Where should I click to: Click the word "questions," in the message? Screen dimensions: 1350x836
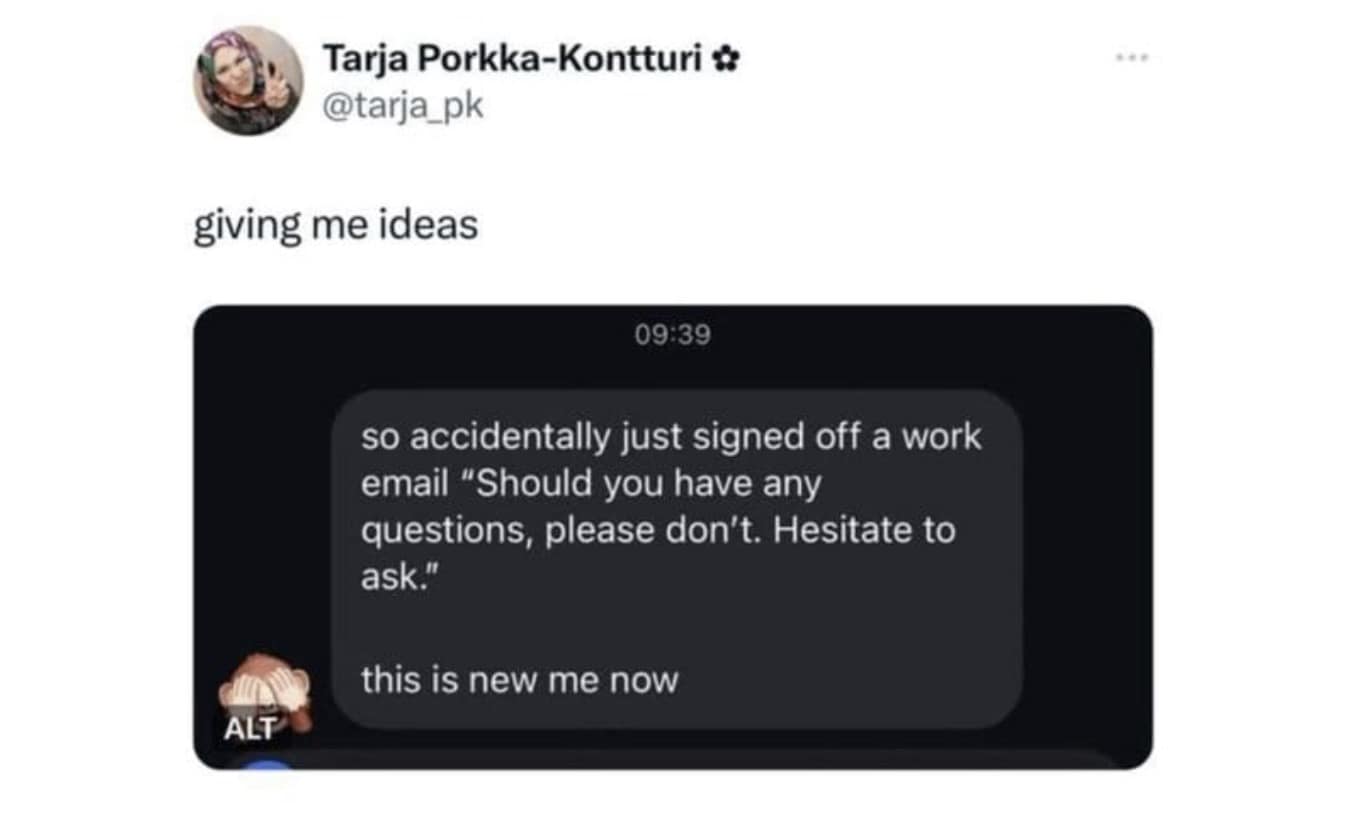[446, 531]
